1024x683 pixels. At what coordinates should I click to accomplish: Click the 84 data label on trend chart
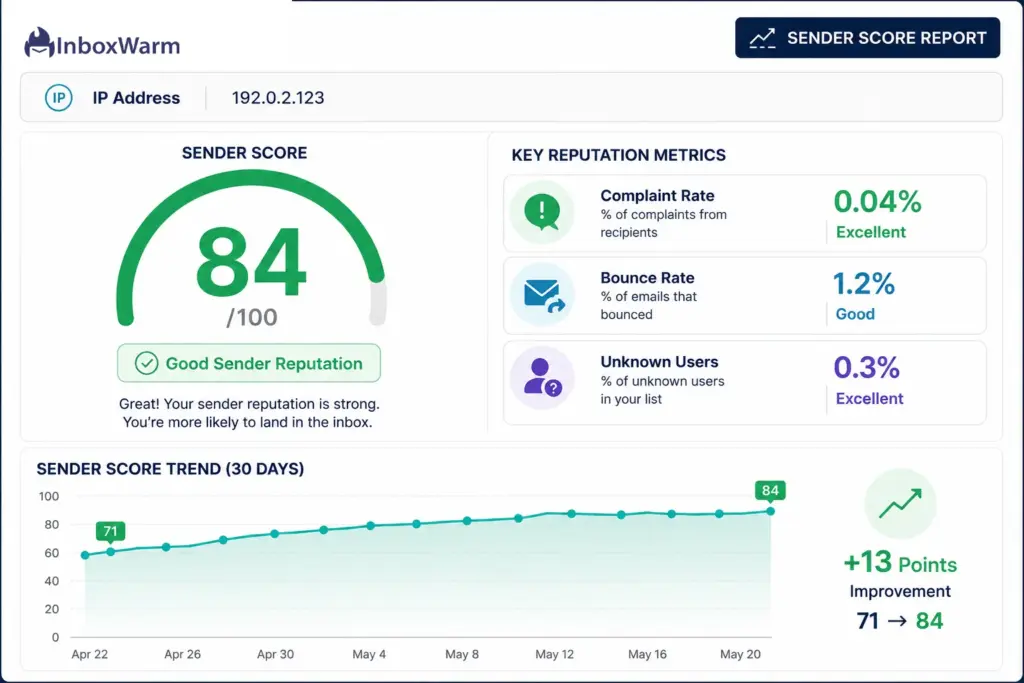[770, 490]
